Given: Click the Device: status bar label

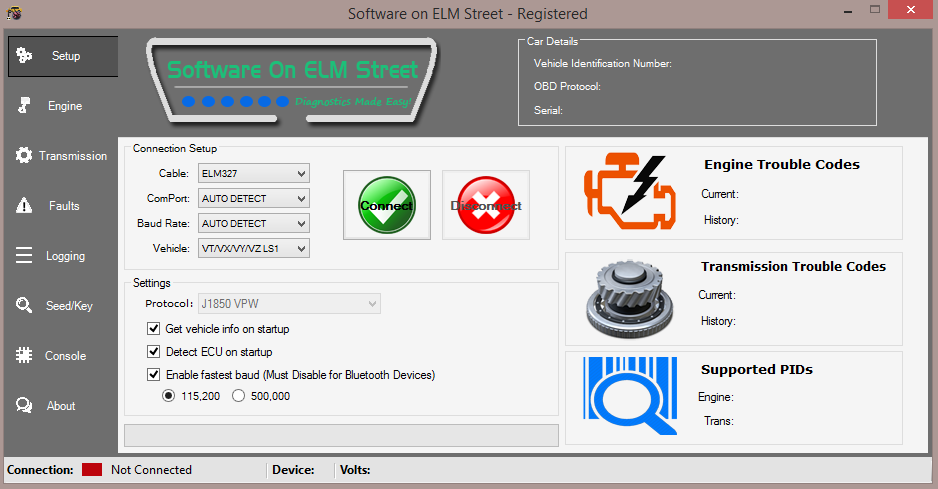Looking at the screenshot, I should coord(293,470).
